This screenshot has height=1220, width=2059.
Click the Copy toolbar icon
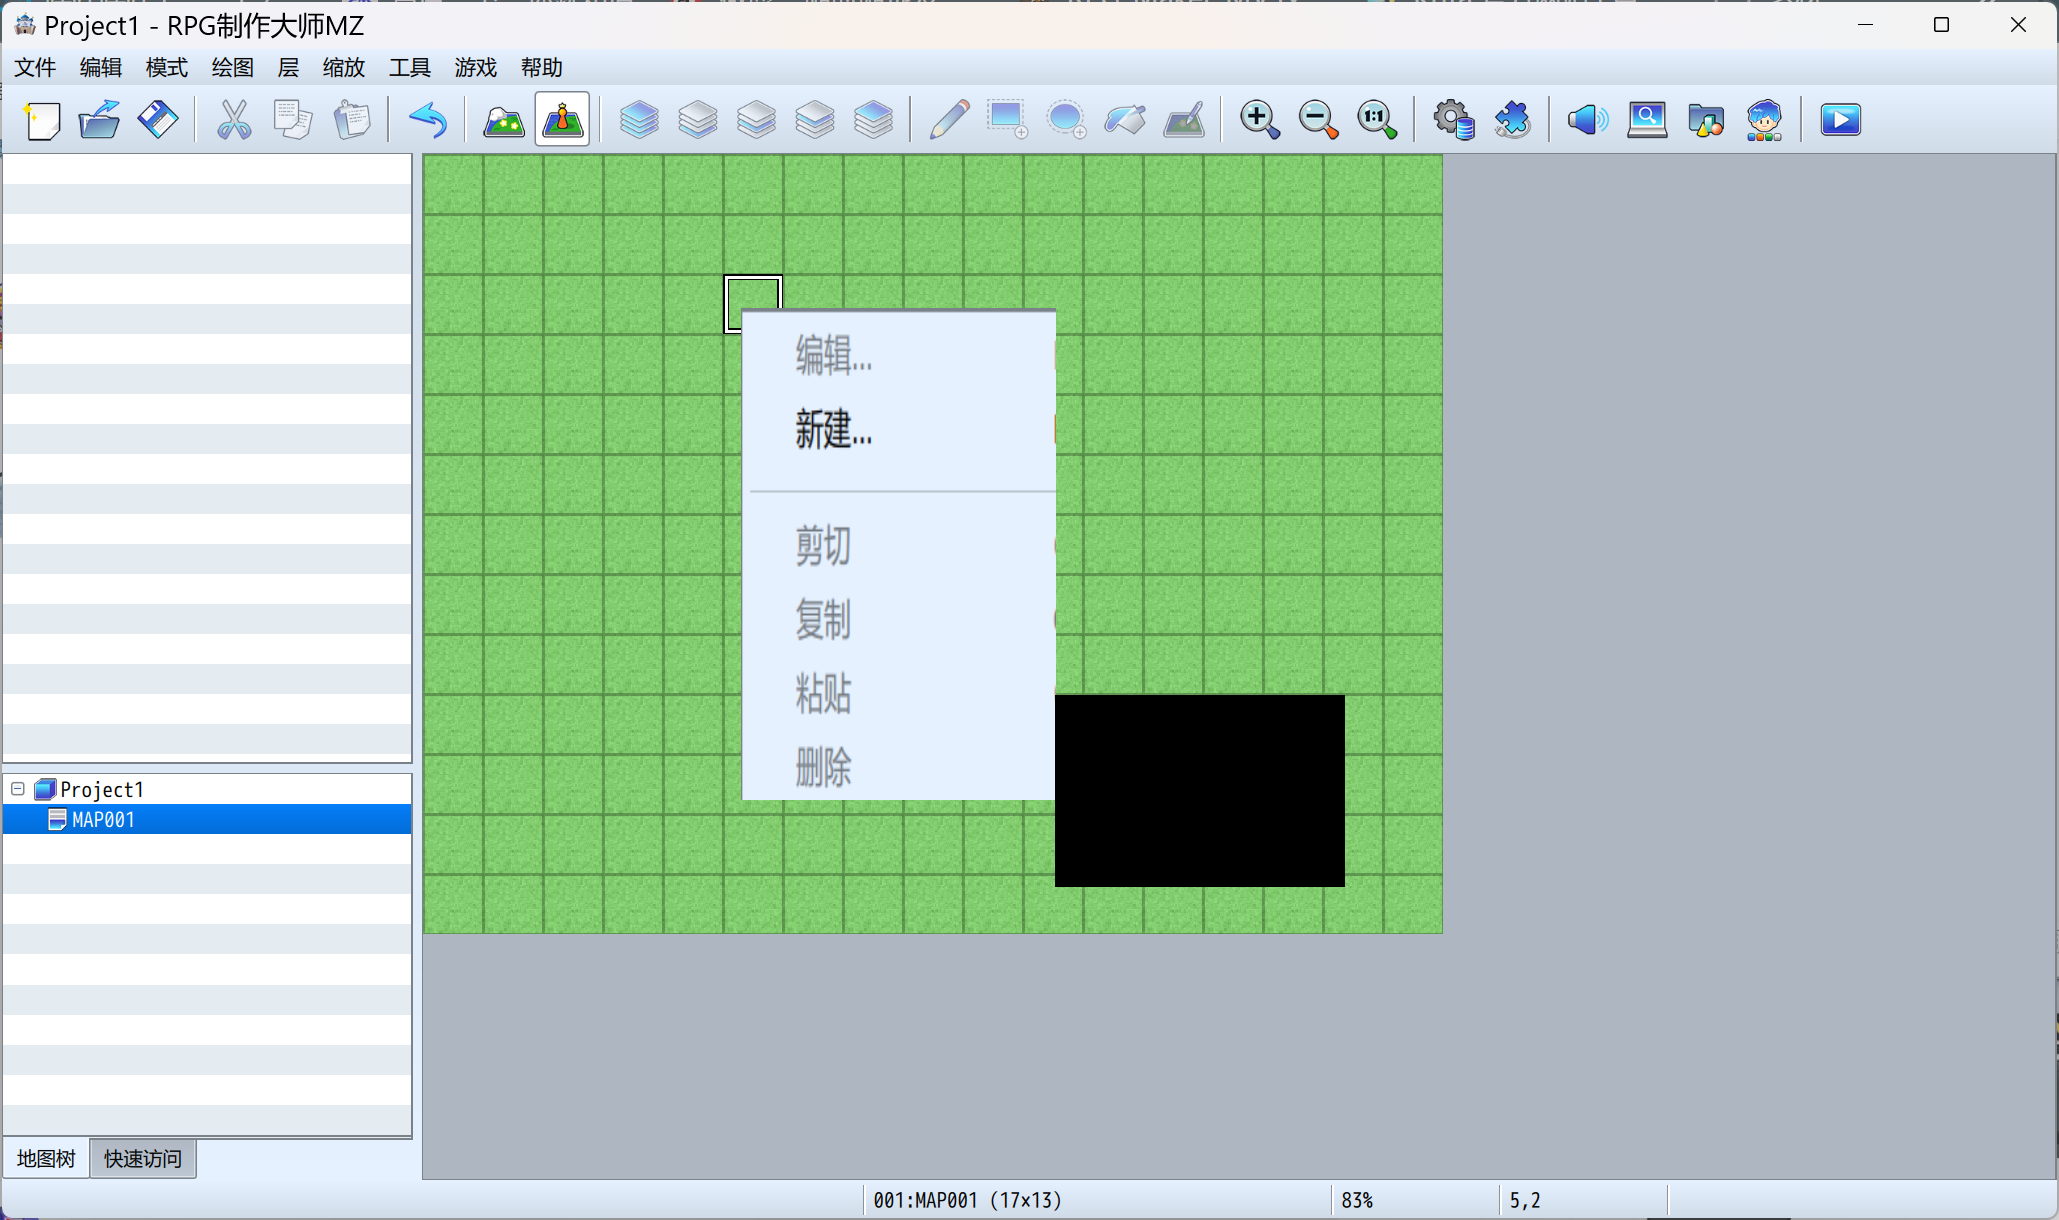293,120
